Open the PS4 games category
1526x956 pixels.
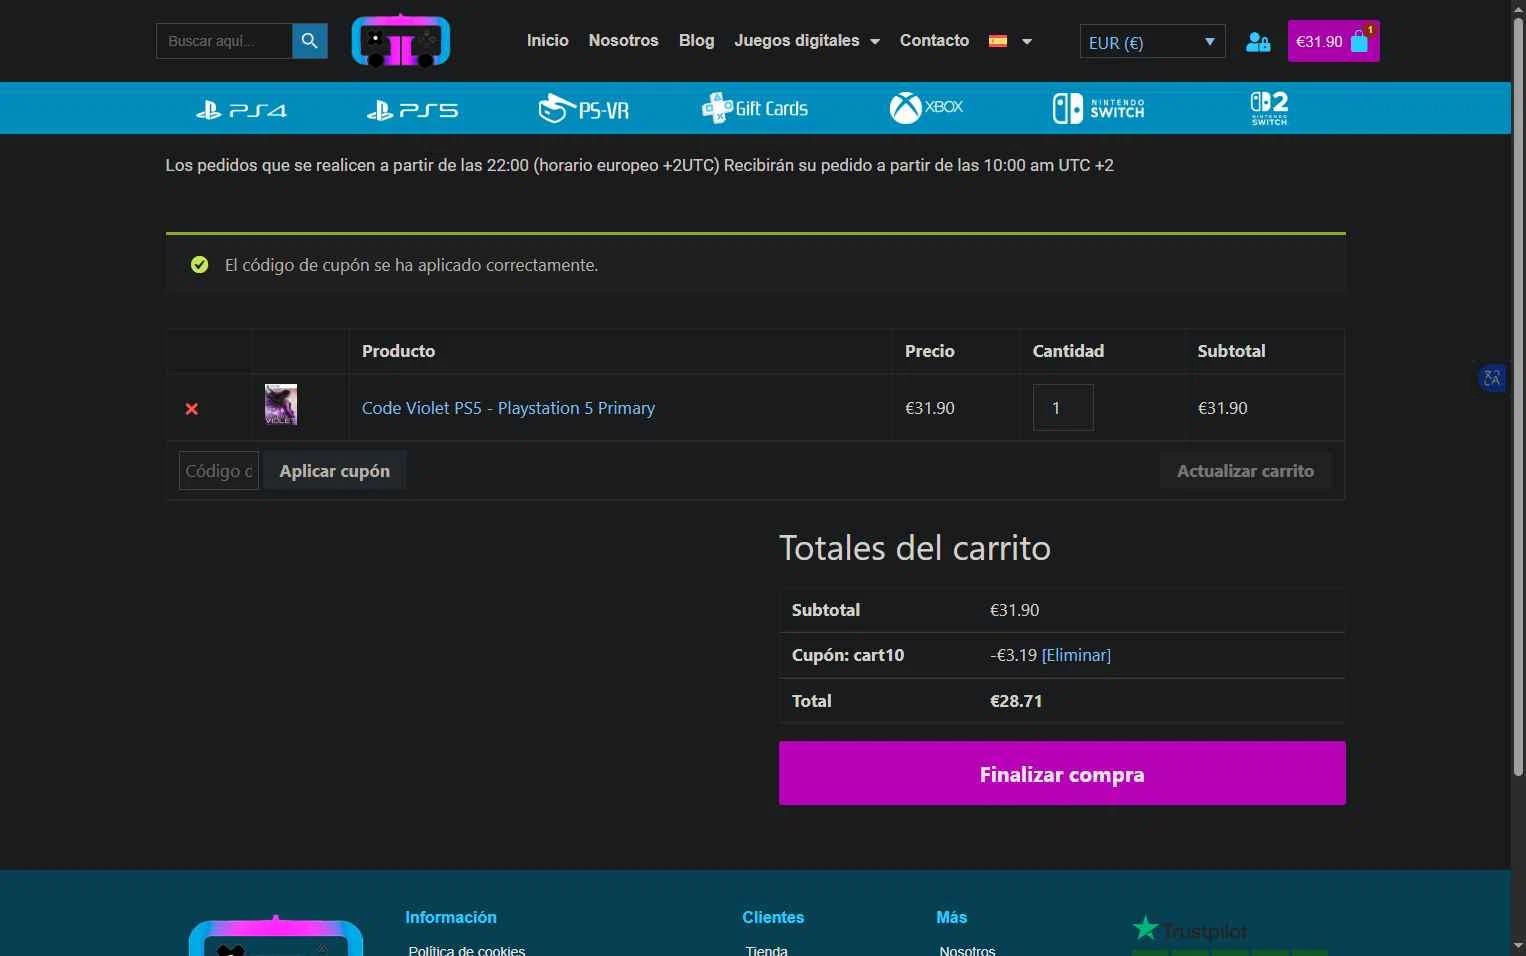pos(241,109)
